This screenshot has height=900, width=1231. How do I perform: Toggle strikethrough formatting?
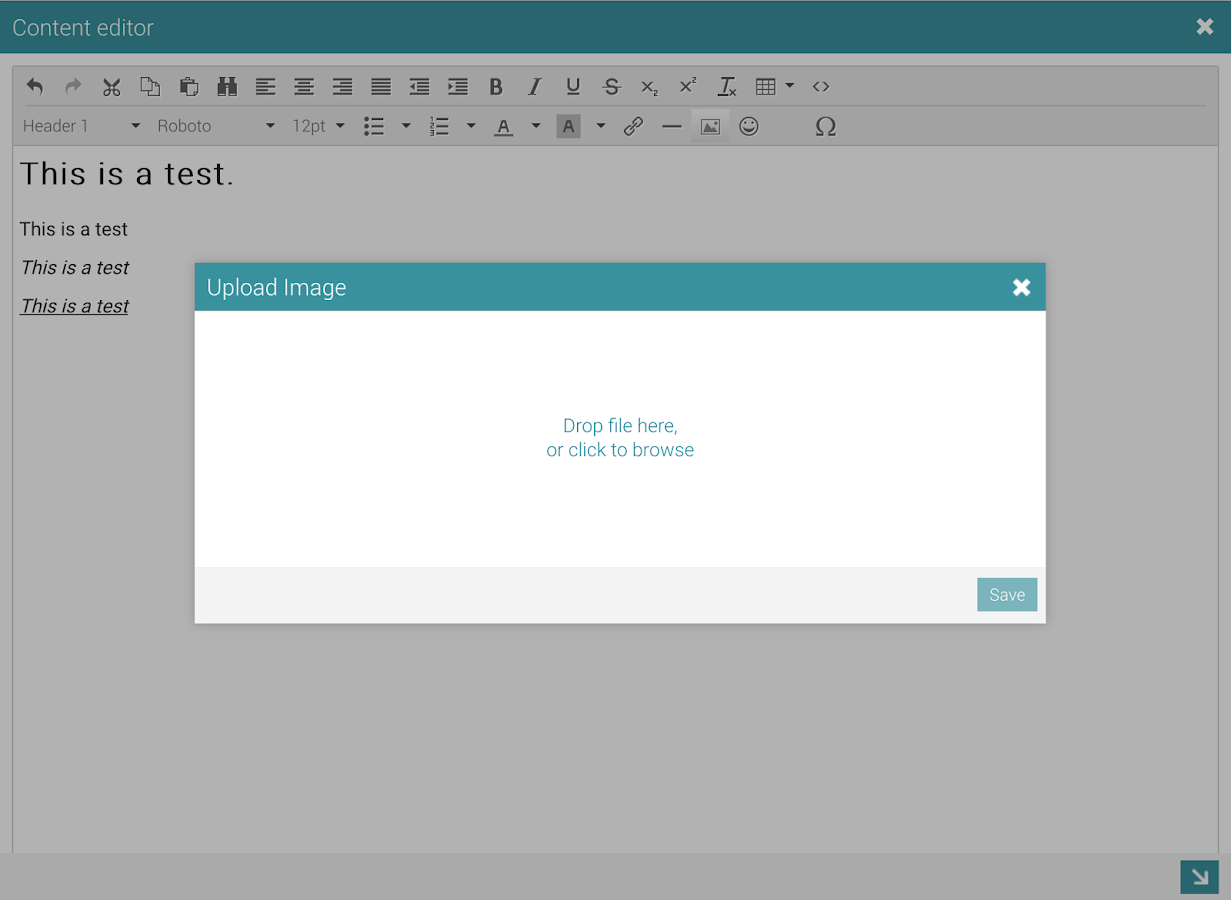[x=611, y=87]
